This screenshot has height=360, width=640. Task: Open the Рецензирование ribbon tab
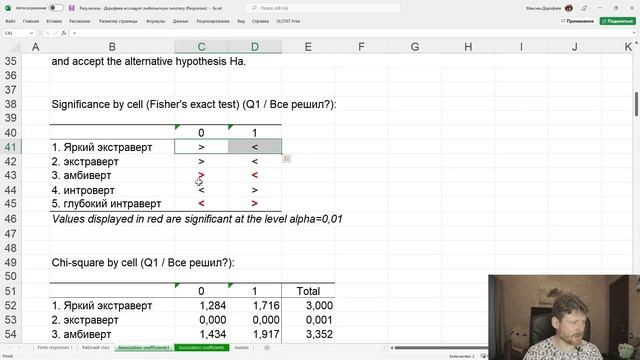point(213,21)
